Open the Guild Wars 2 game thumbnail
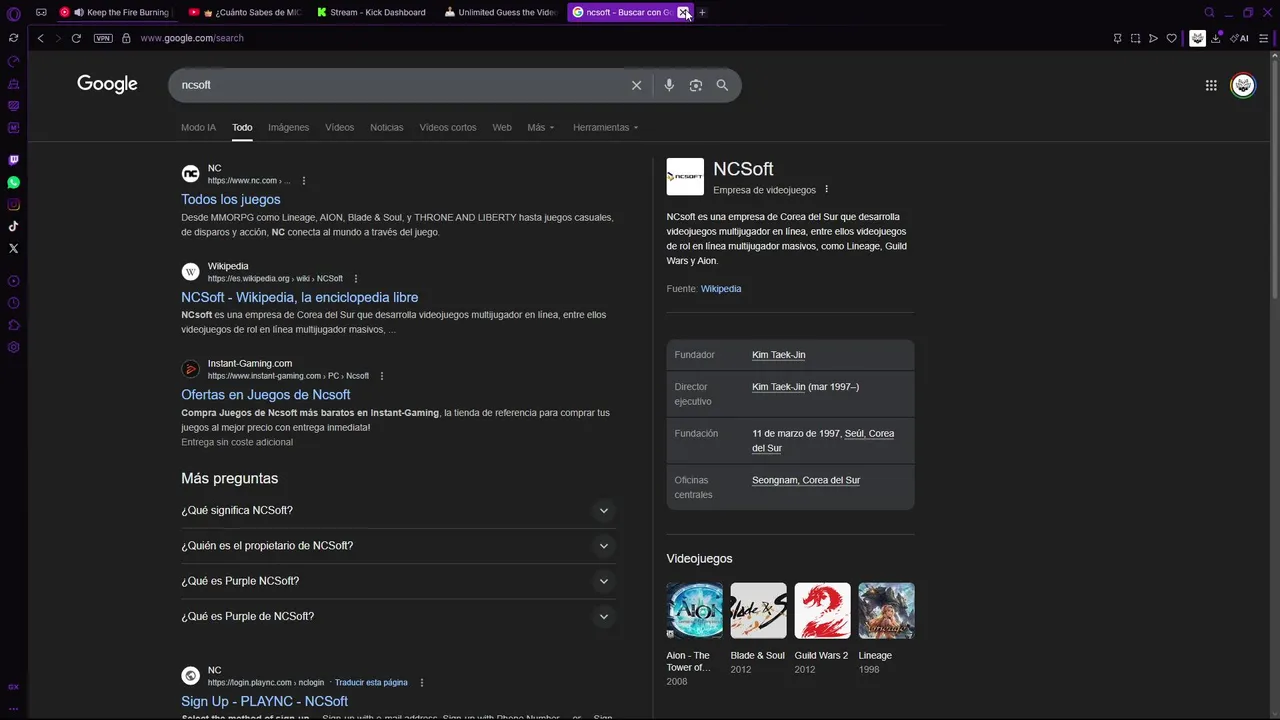This screenshot has height=720, width=1280. click(x=823, y=611)
